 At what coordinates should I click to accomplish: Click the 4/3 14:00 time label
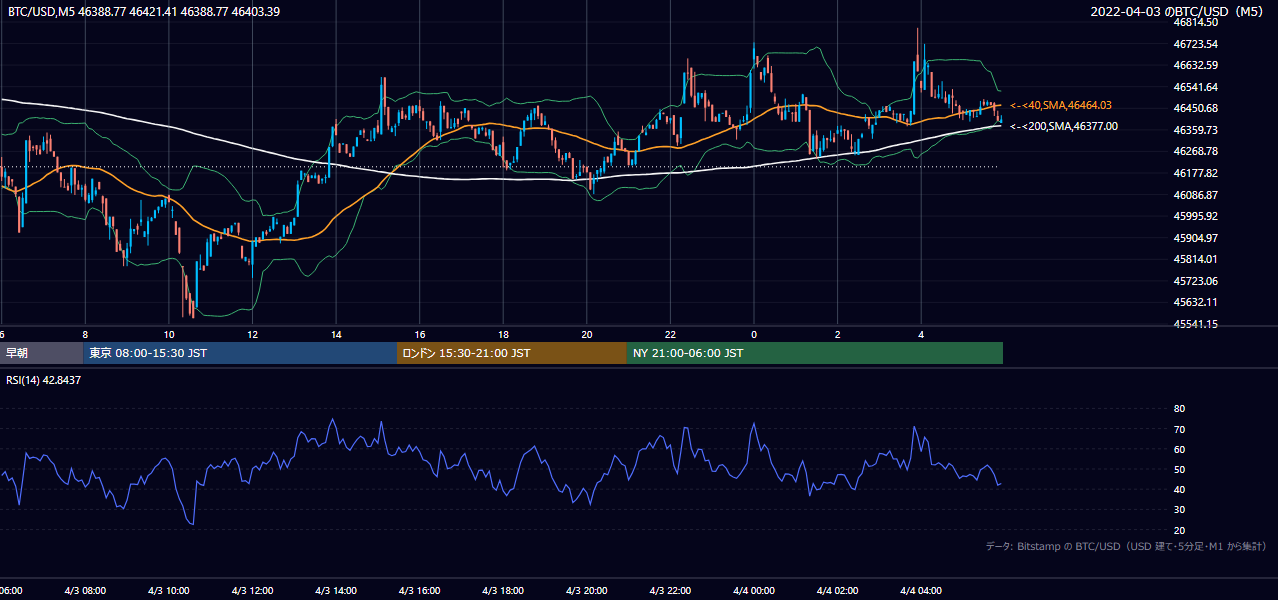point(336,591)
